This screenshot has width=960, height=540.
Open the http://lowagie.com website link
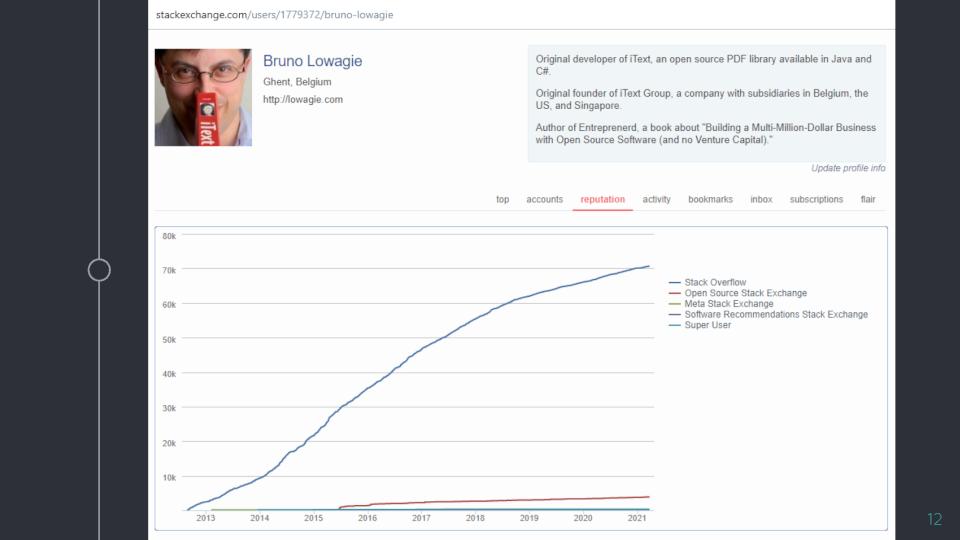tap(303, 99)
